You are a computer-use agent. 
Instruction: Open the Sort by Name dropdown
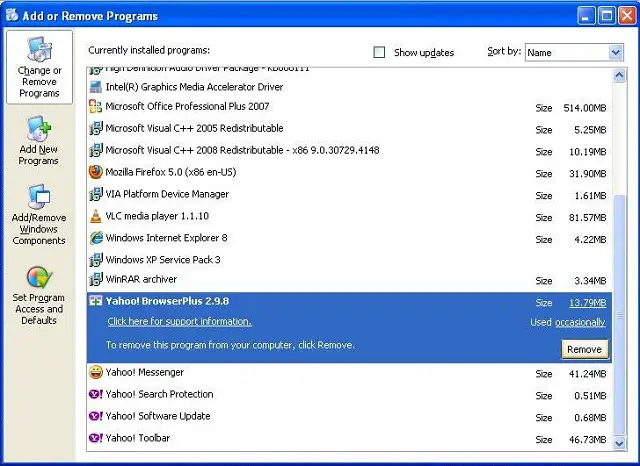tap(574, 52)
